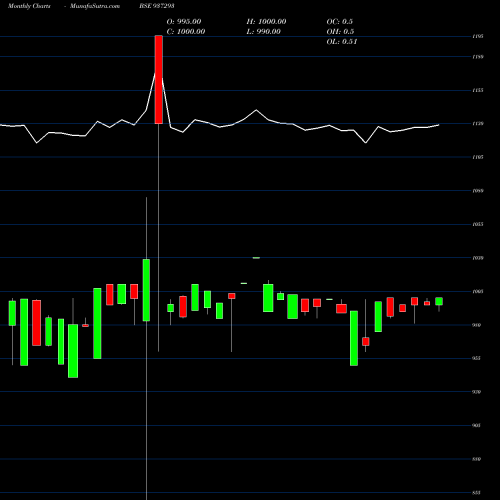Select the tall red candle at the chart peak
The image size is (500, 500).
159,80
